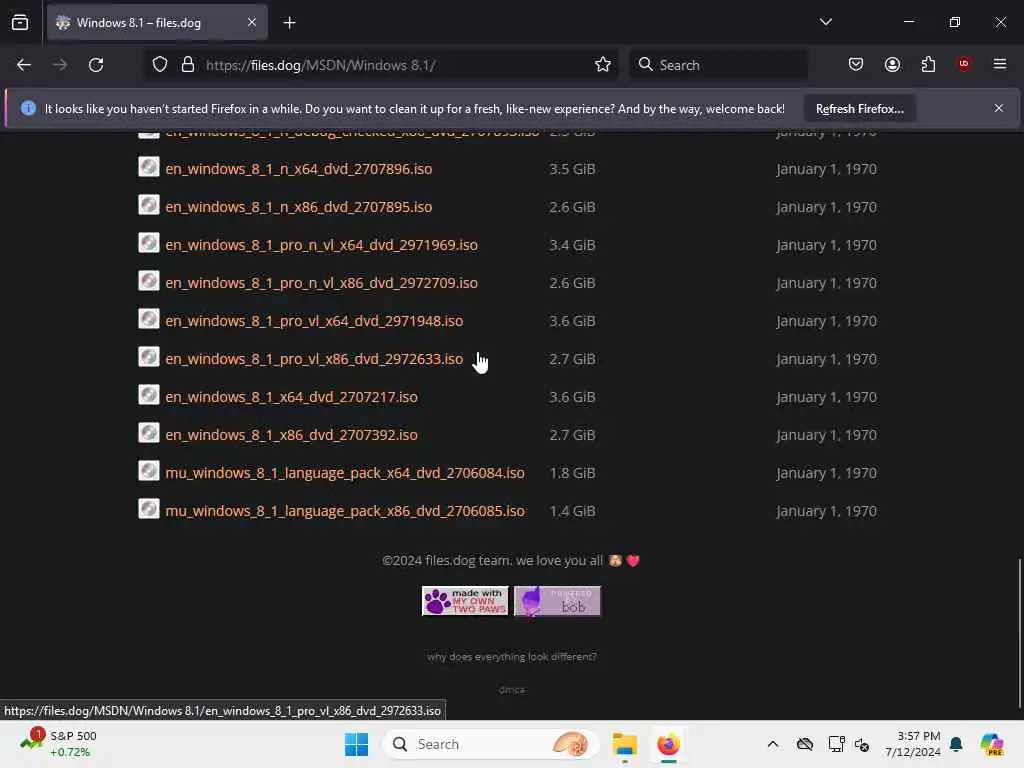Bookmark this page with the star icon
Image resolution: width=1024 pixels, height=768 pixels.
[603, 65]
